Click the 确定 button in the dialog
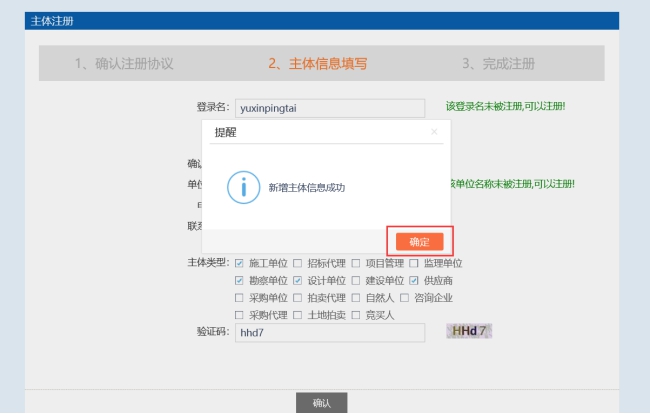 coord(419,241)
